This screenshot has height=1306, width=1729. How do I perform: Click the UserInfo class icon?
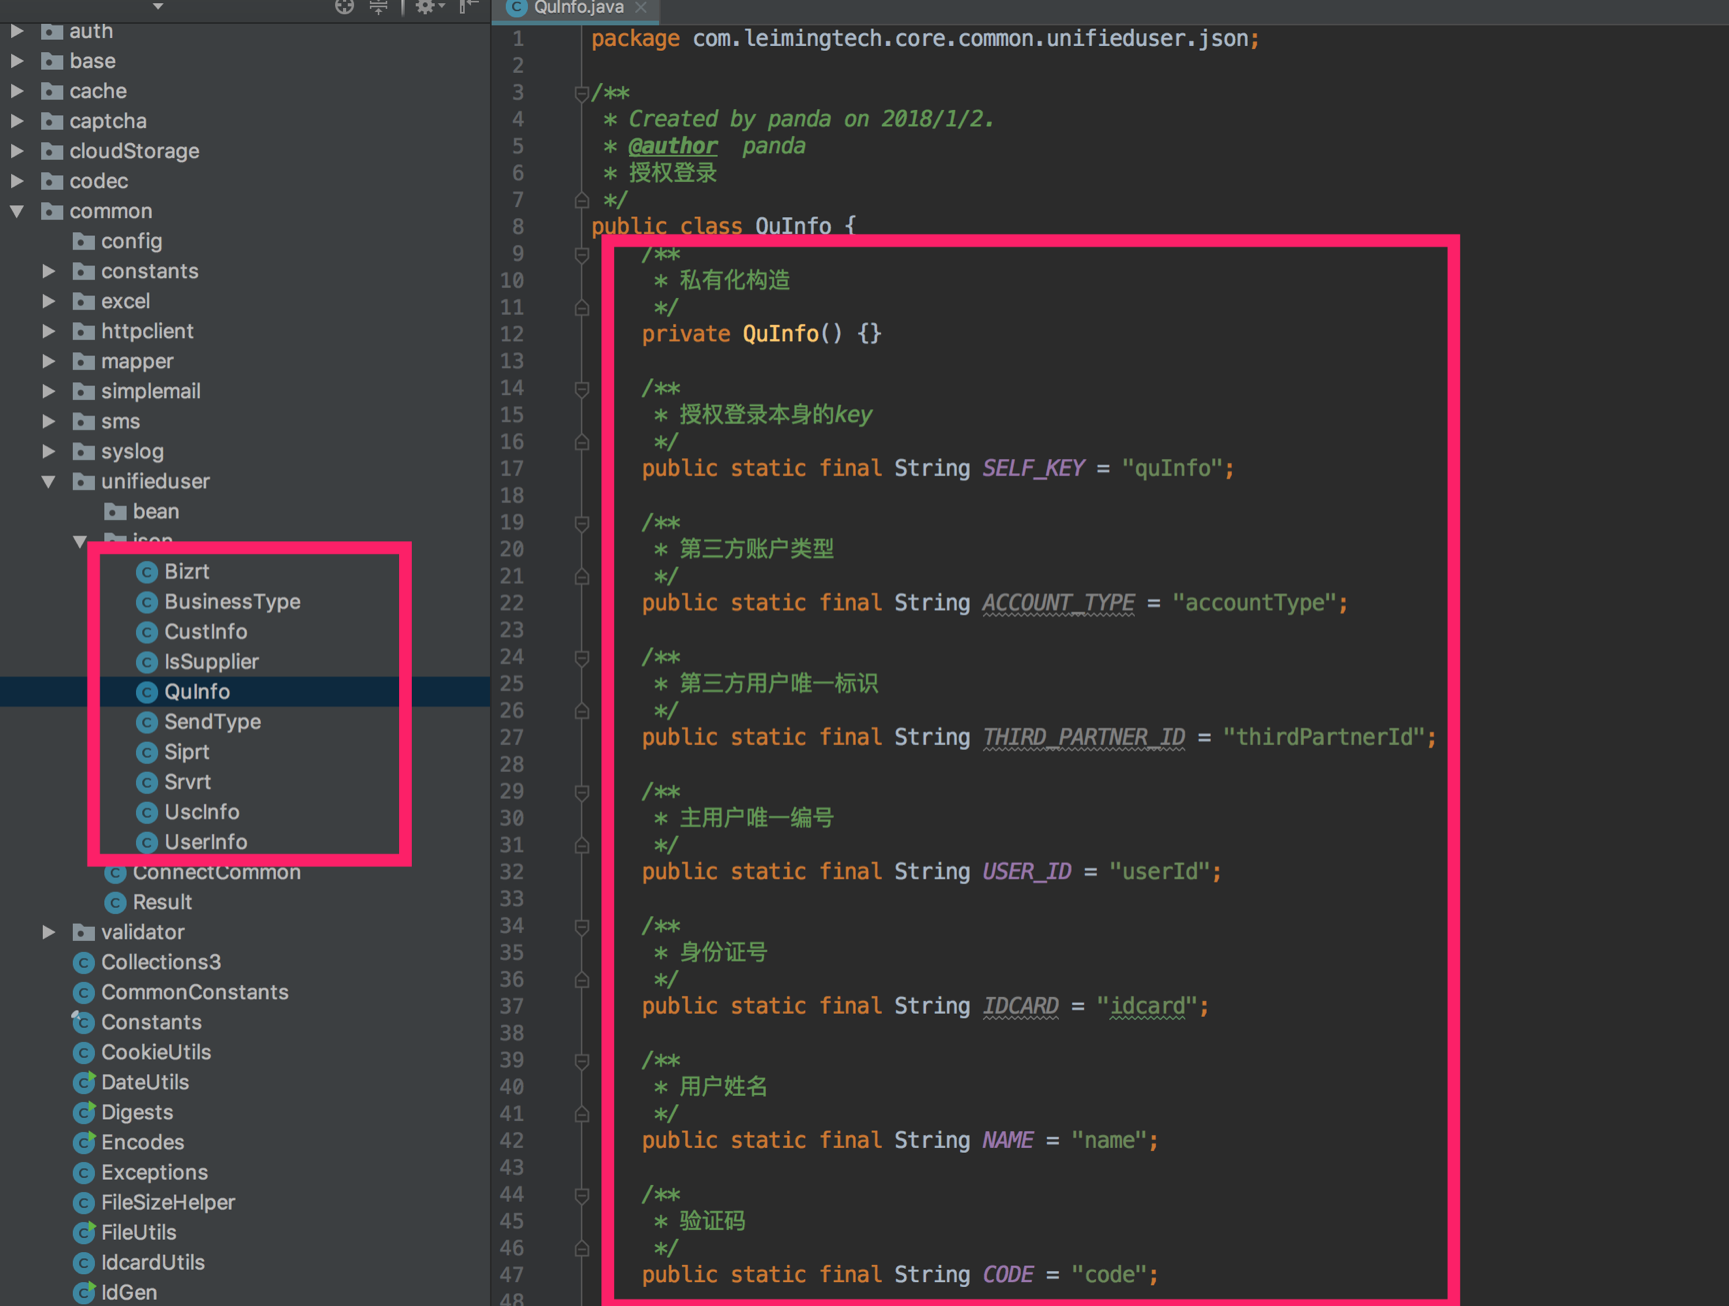click(x=147, y=842)
